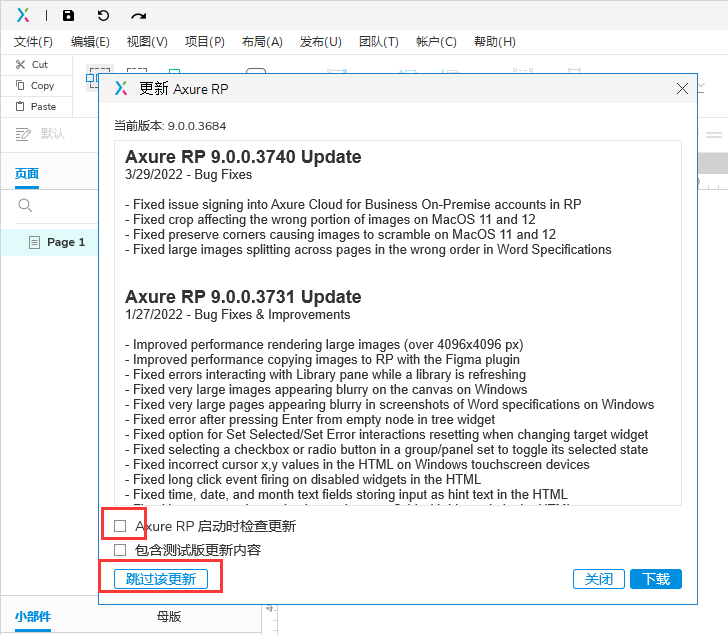
Task: Click the Page 1 document icon
Action: point(34,242)
